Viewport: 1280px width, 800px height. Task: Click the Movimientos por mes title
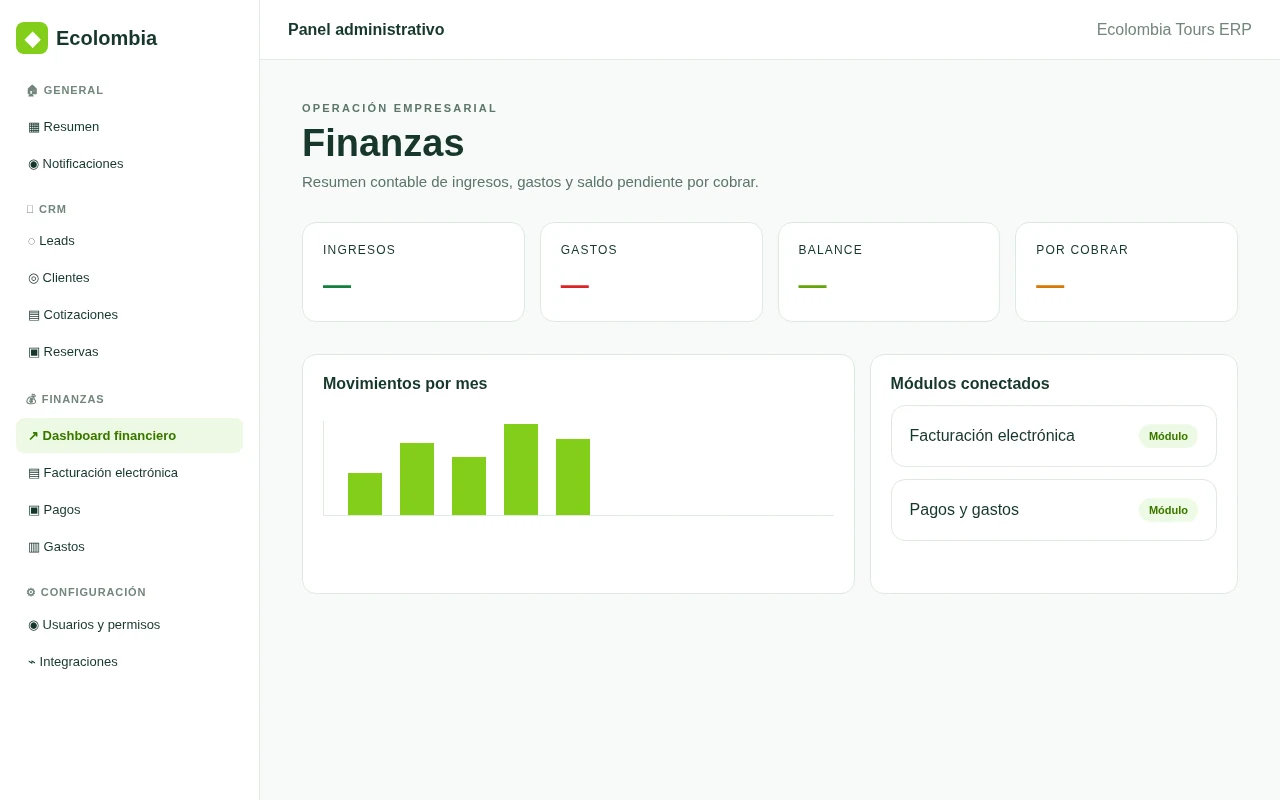pos(405,384)
